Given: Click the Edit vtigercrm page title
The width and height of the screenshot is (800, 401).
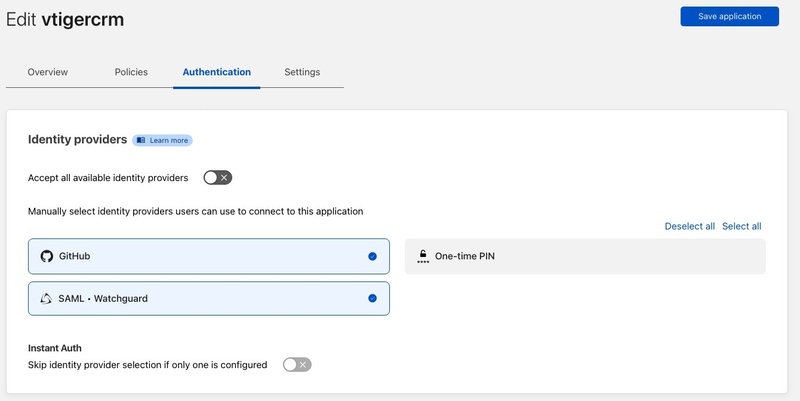Looking at the screenshot, I should tap(65, 19).
